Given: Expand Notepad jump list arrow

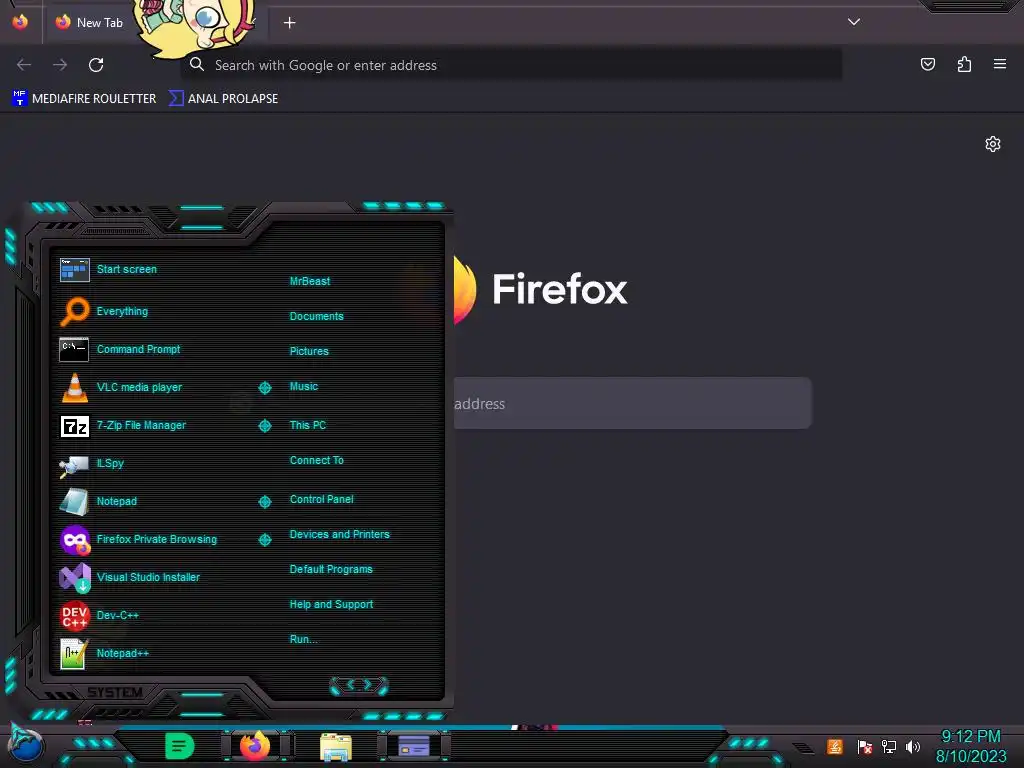Looking at the screenshot, I should pos(264,502).
